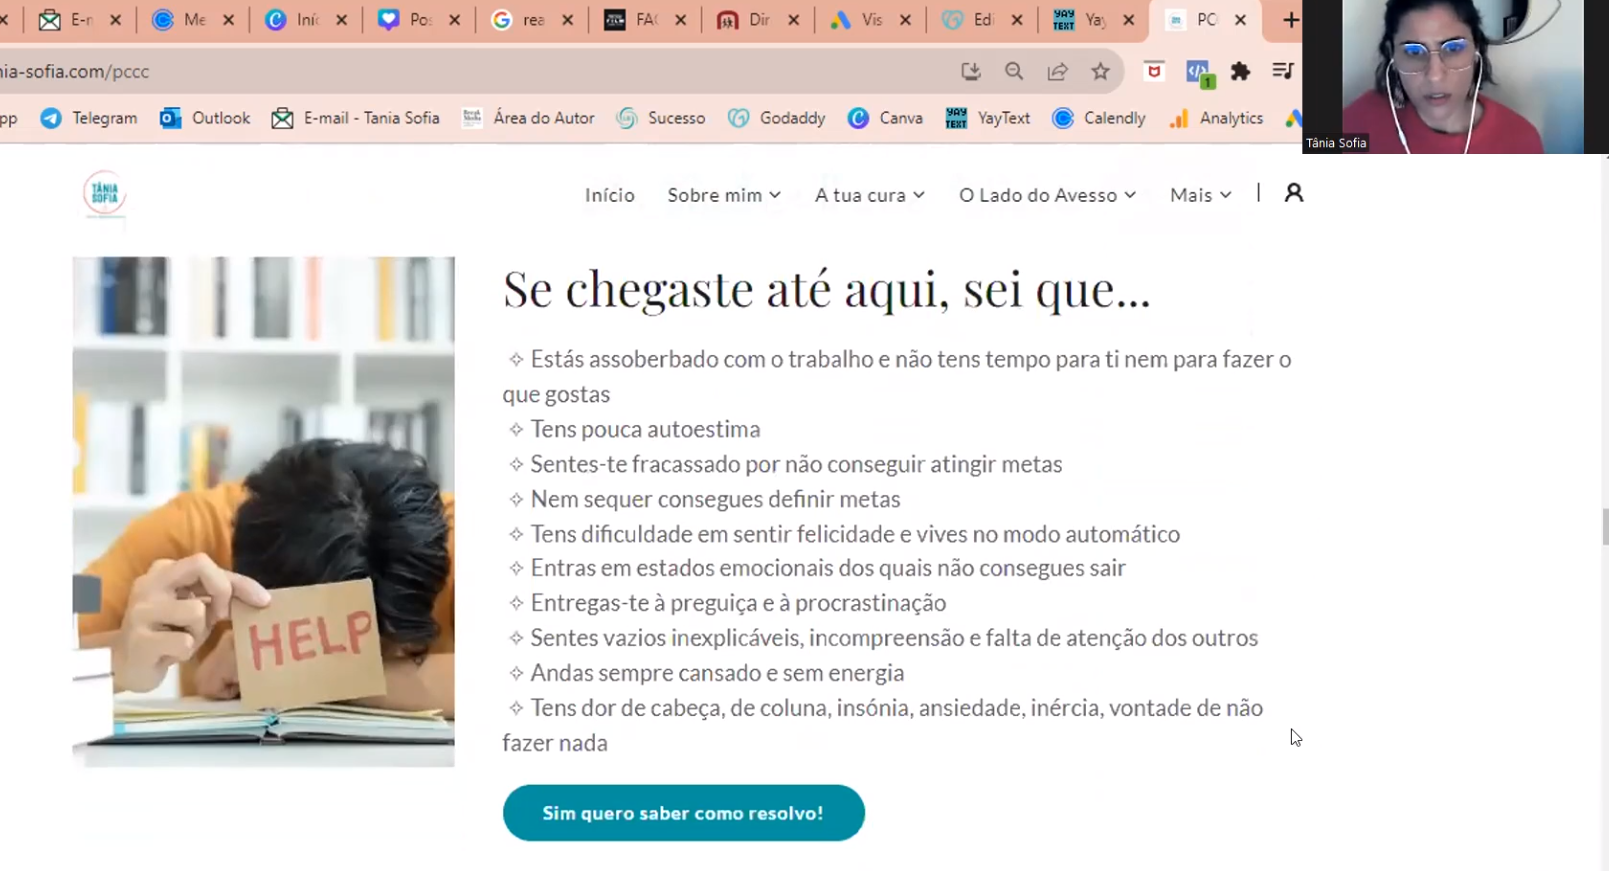Open the Telegram bookmark
This screenshot has width=1609, height=871.
[89, 118]
